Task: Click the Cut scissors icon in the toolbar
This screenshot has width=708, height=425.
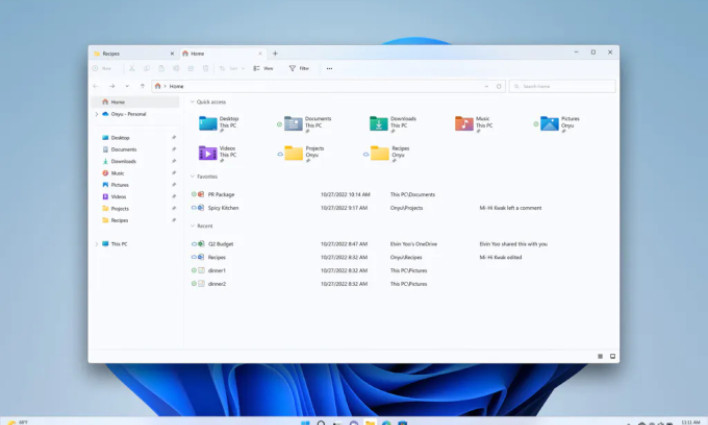Action: [132, 68]
